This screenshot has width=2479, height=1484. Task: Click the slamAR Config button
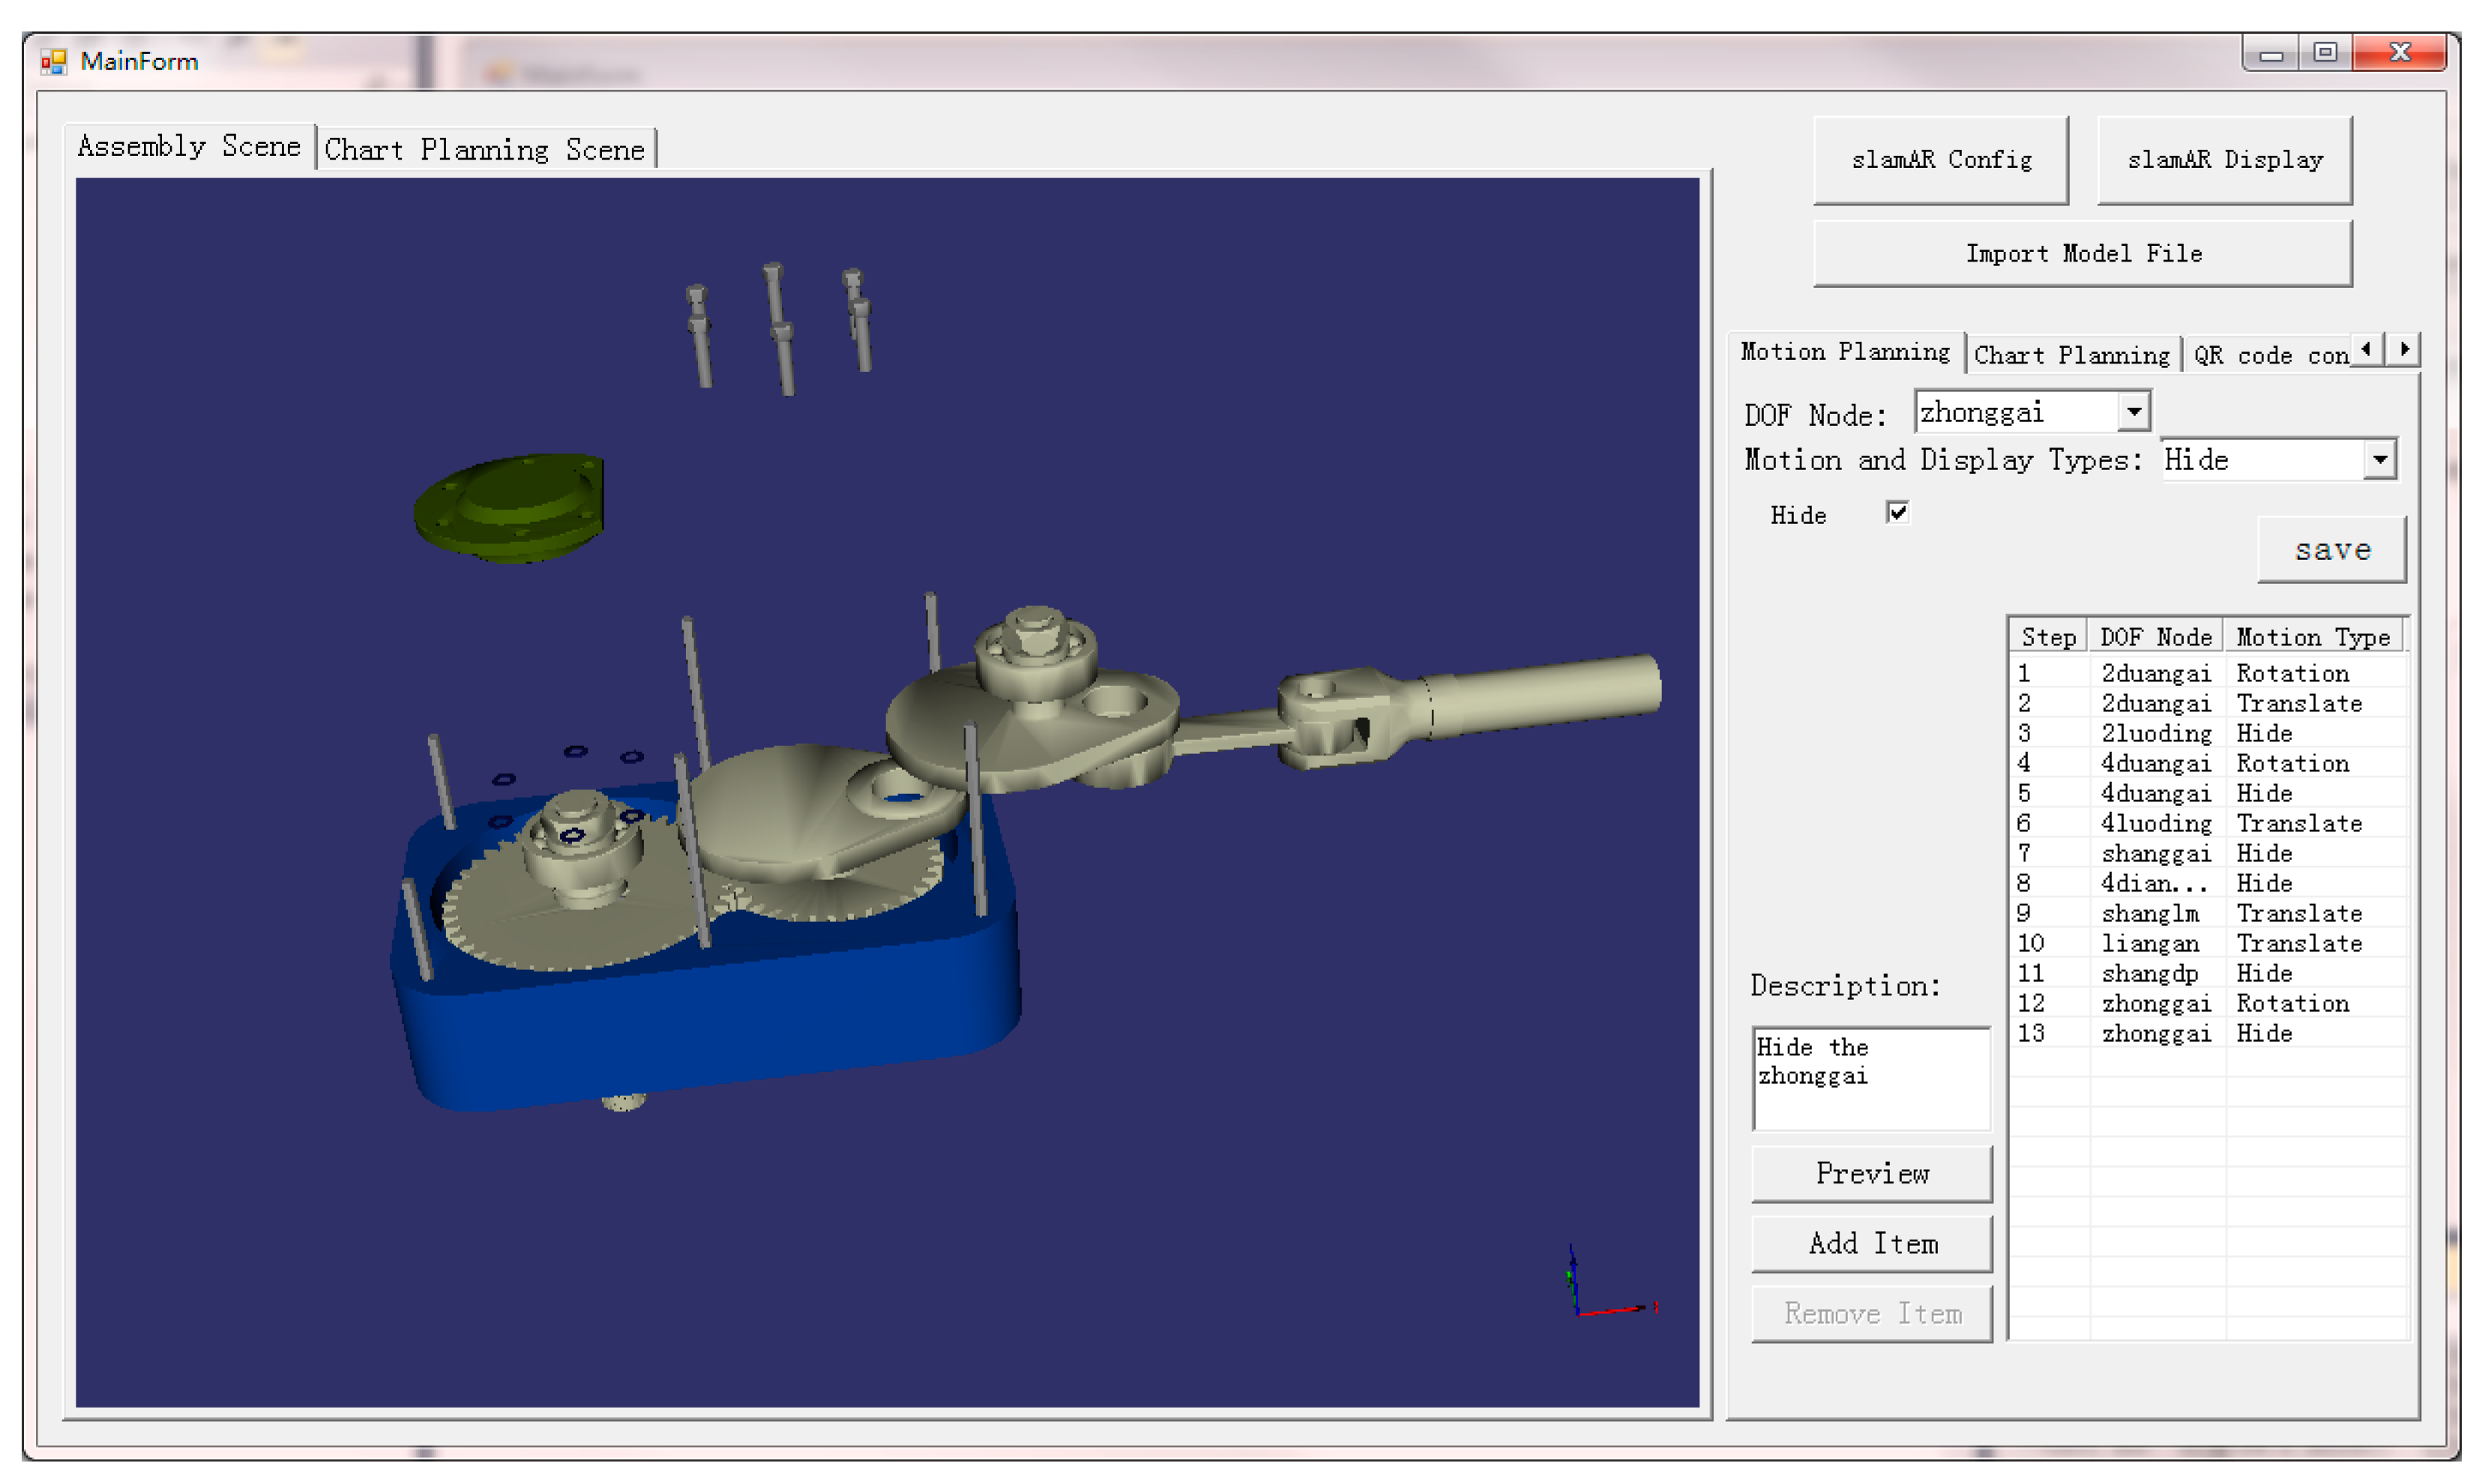tap(1940, 160)
